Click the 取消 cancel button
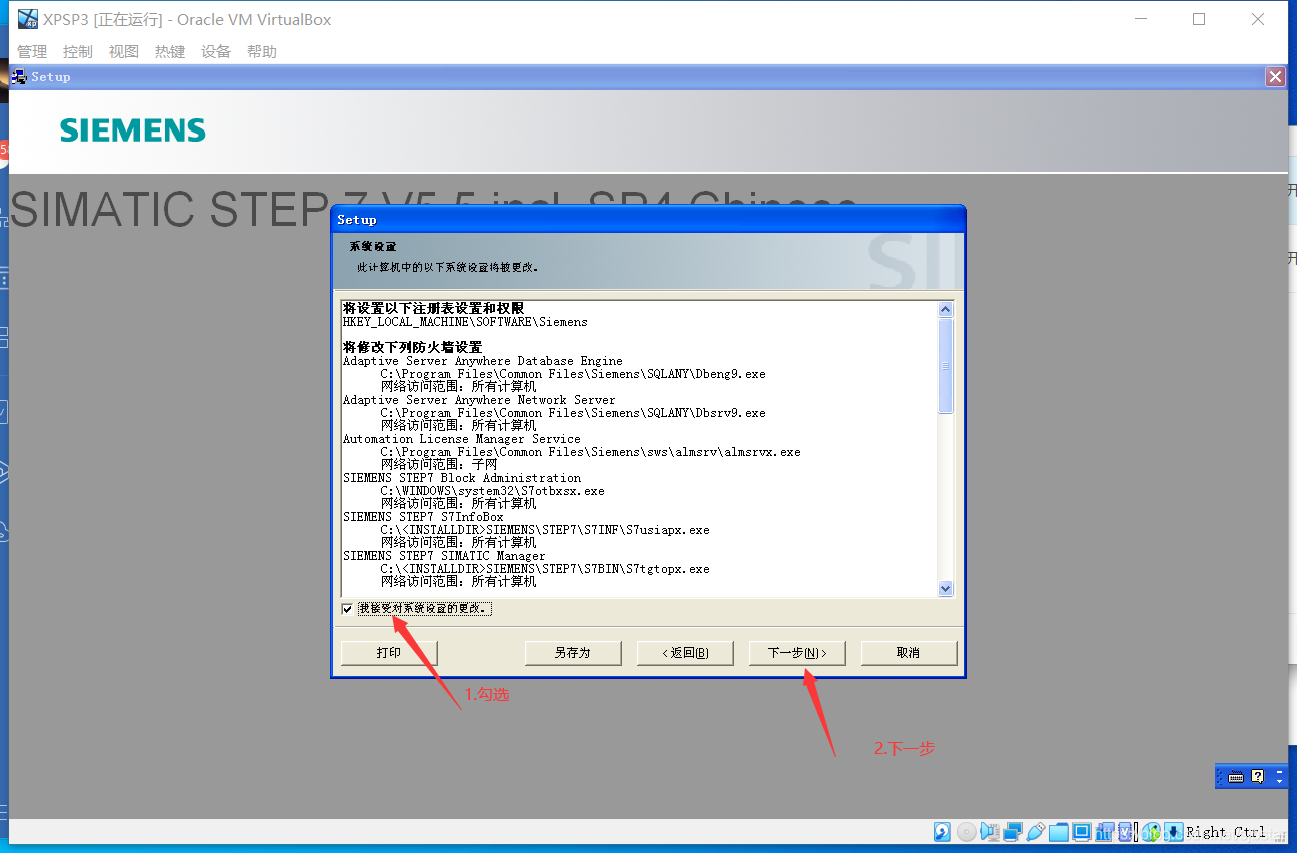1297x853 pixels. click(908, 653)
